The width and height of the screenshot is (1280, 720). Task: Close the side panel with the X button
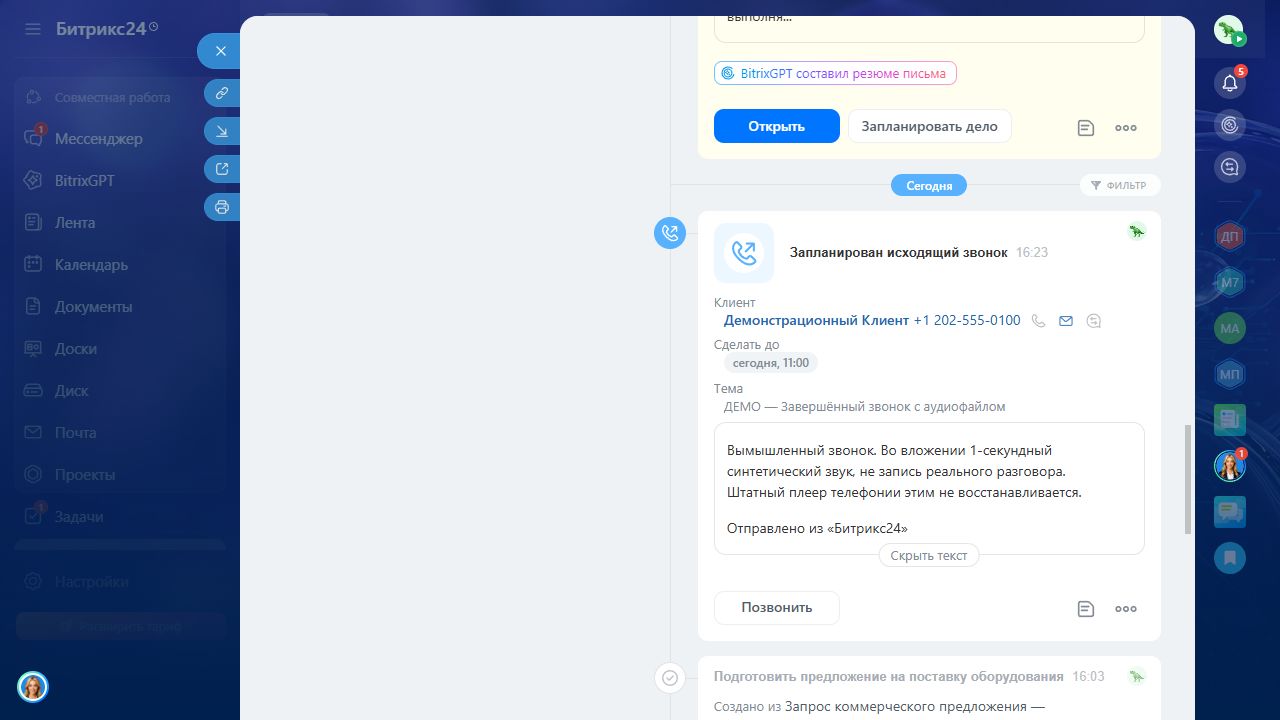coord(221,51)
